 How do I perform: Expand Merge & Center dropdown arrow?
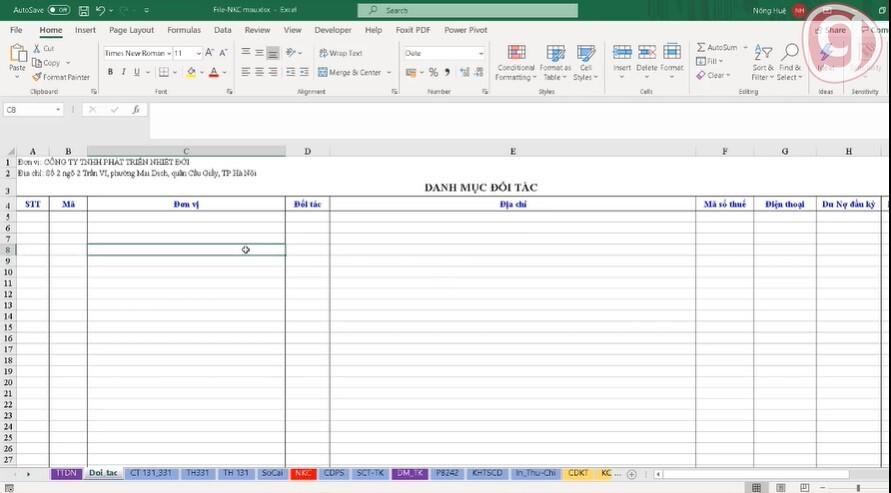[x=389, y=73]
